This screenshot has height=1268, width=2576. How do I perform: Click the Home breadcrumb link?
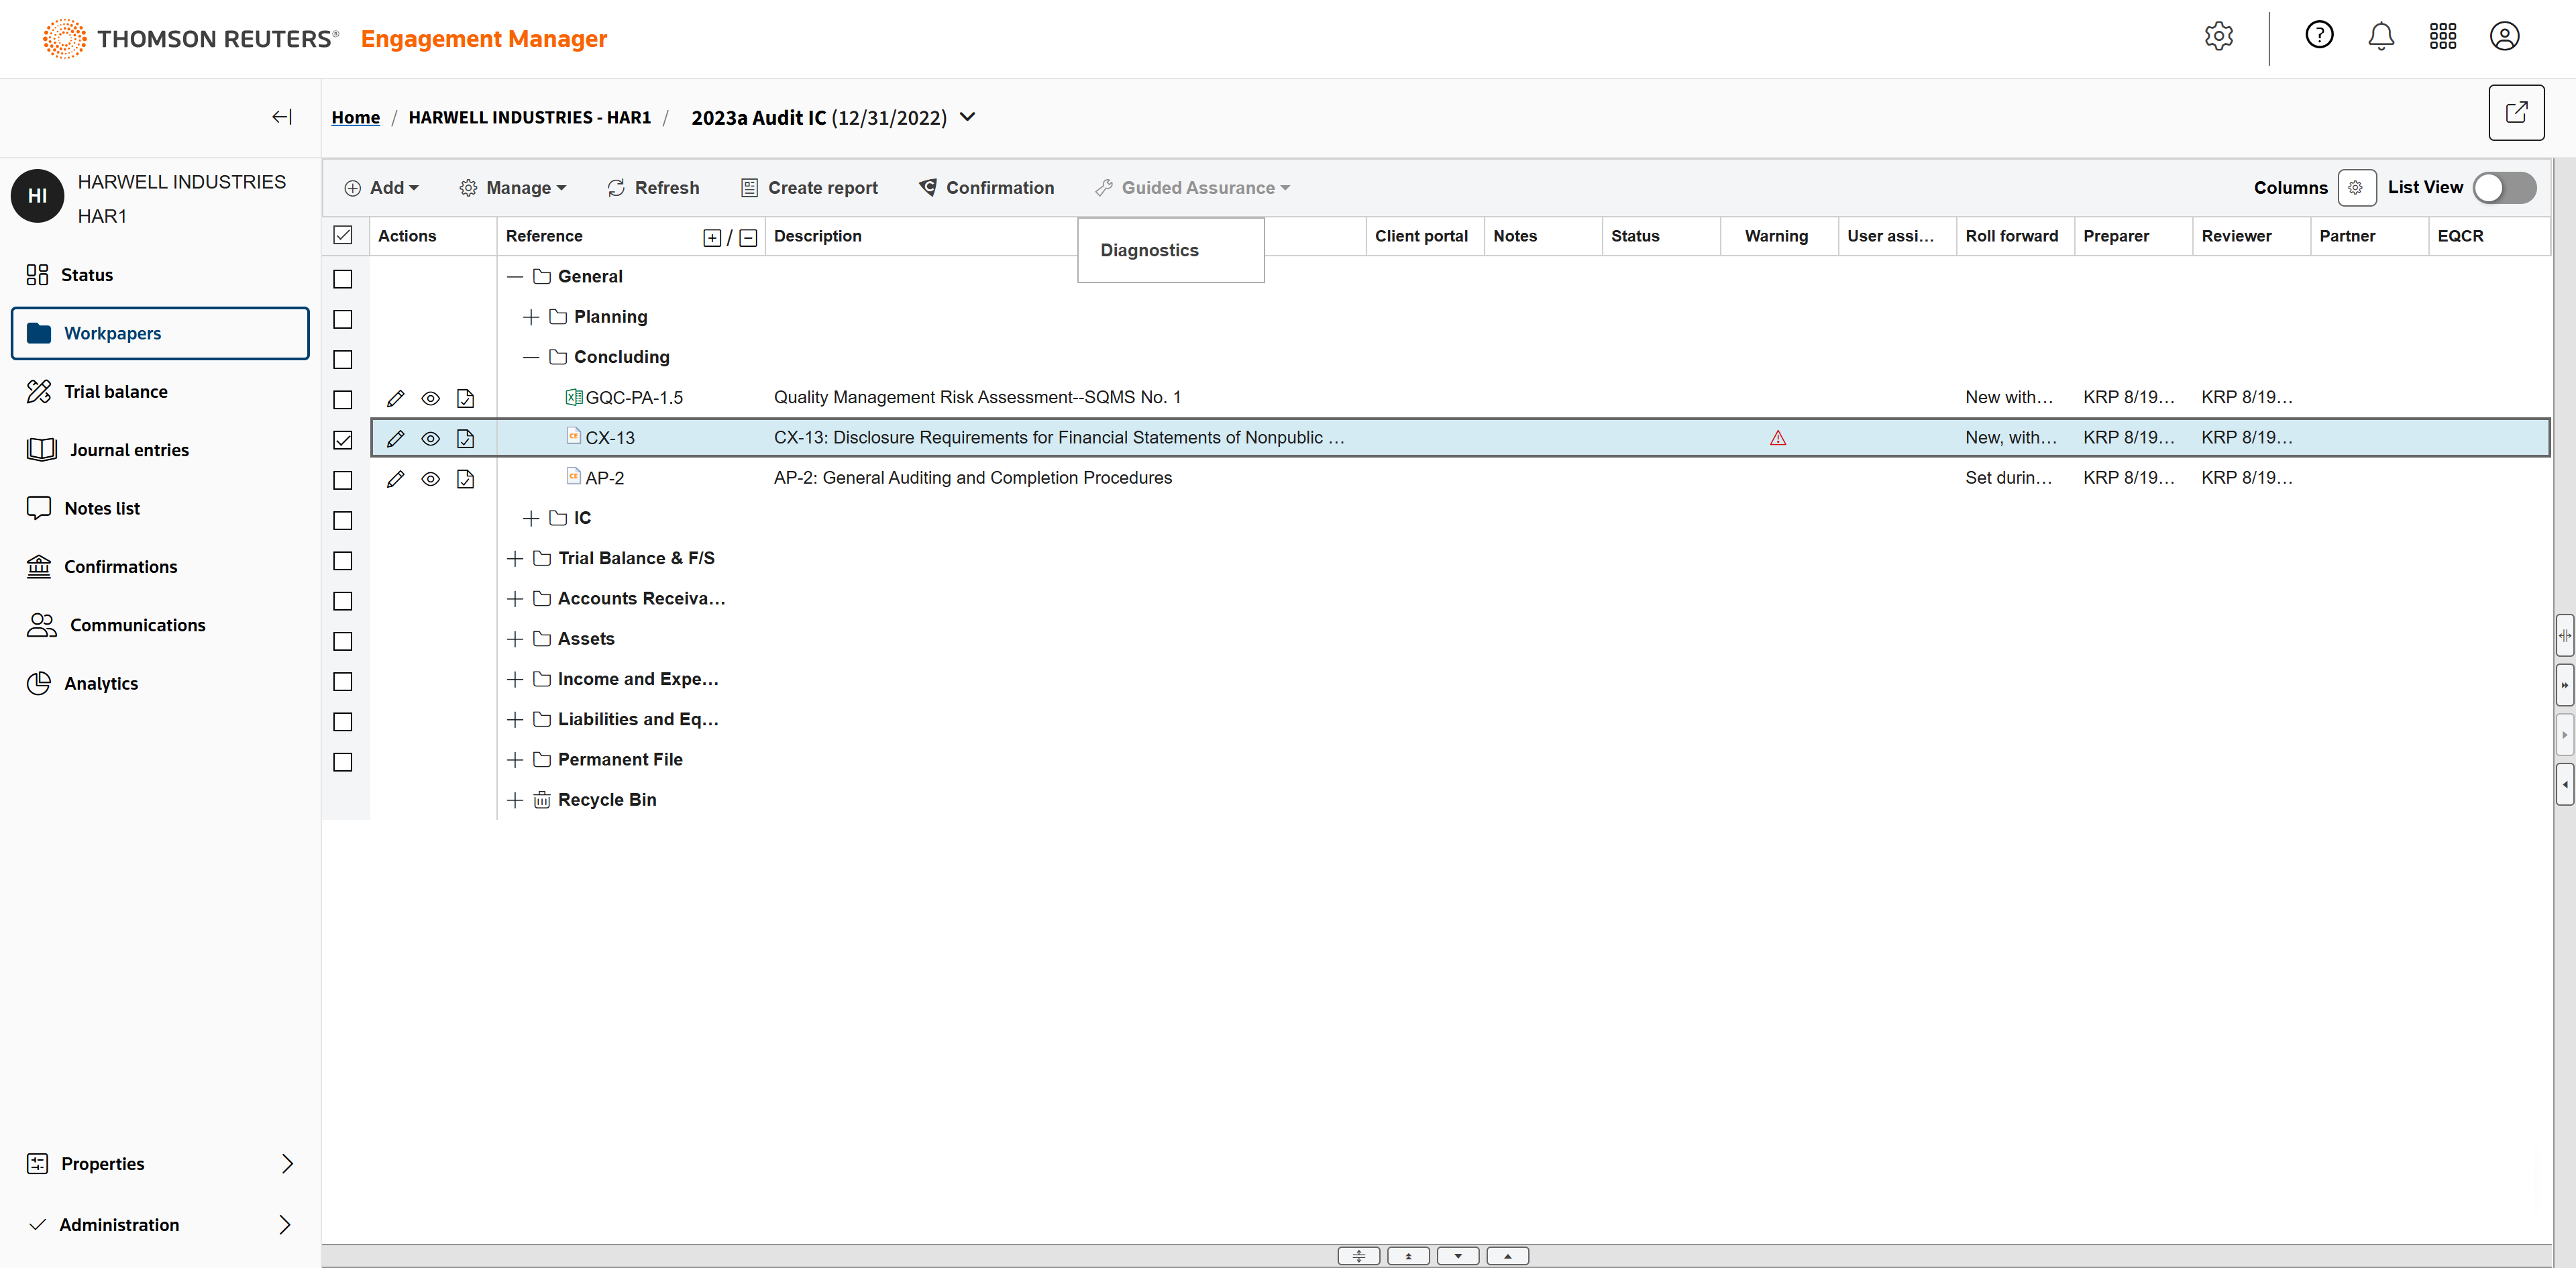[355, 117]
